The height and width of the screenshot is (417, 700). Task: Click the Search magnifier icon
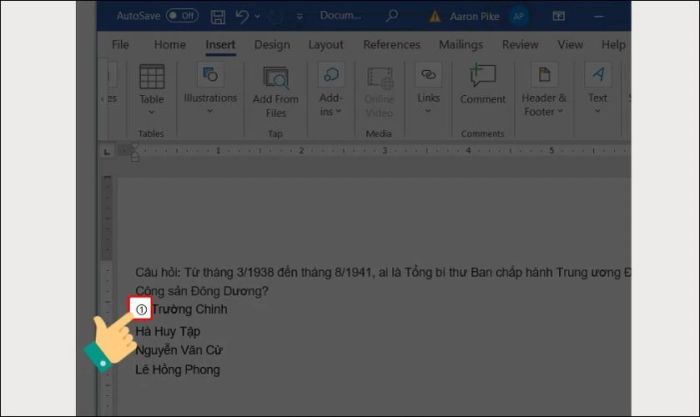[x=392, y=16]
